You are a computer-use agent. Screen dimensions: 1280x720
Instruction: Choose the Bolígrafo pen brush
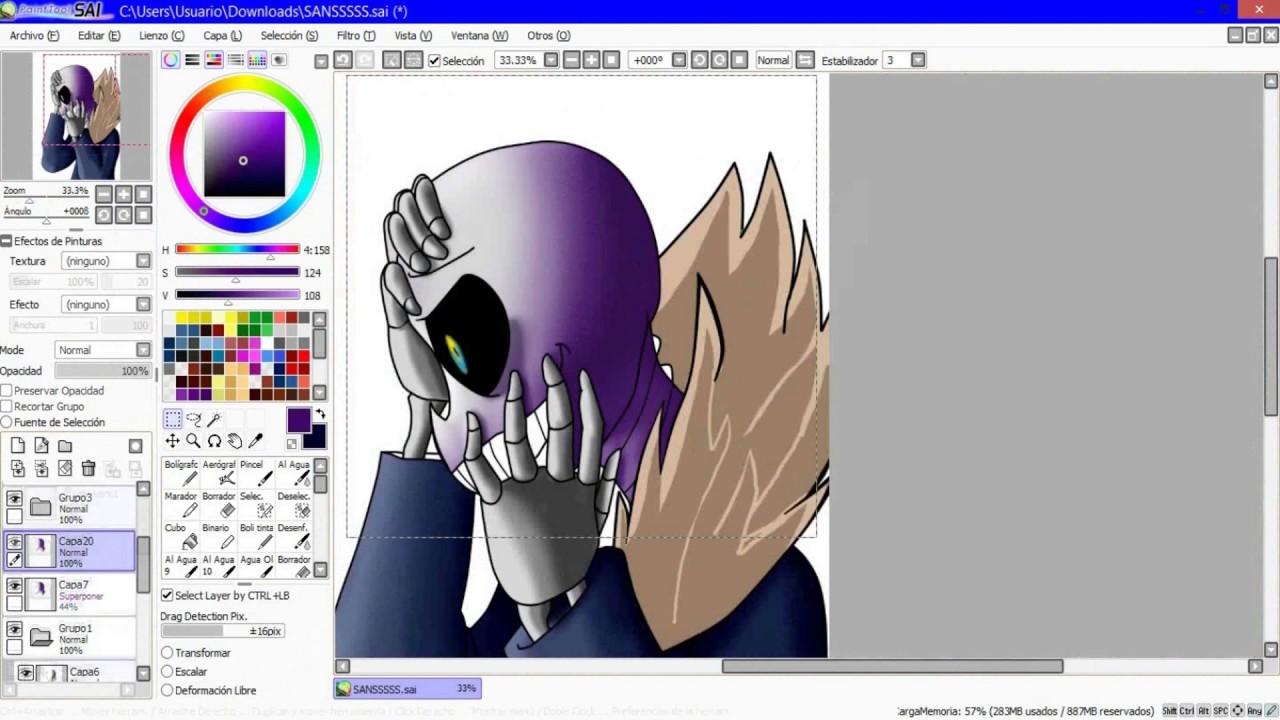181,473
